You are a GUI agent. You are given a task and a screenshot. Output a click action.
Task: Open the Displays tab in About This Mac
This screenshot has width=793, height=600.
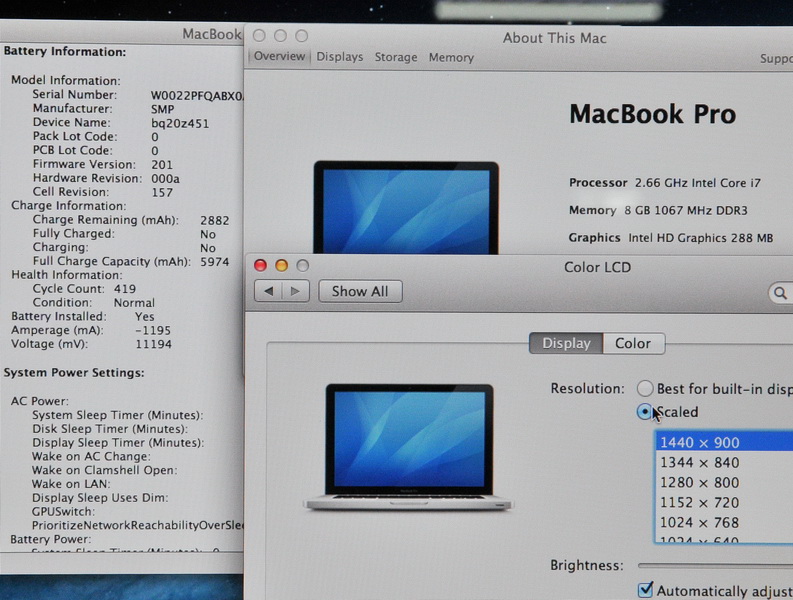[x=340, y=57]
